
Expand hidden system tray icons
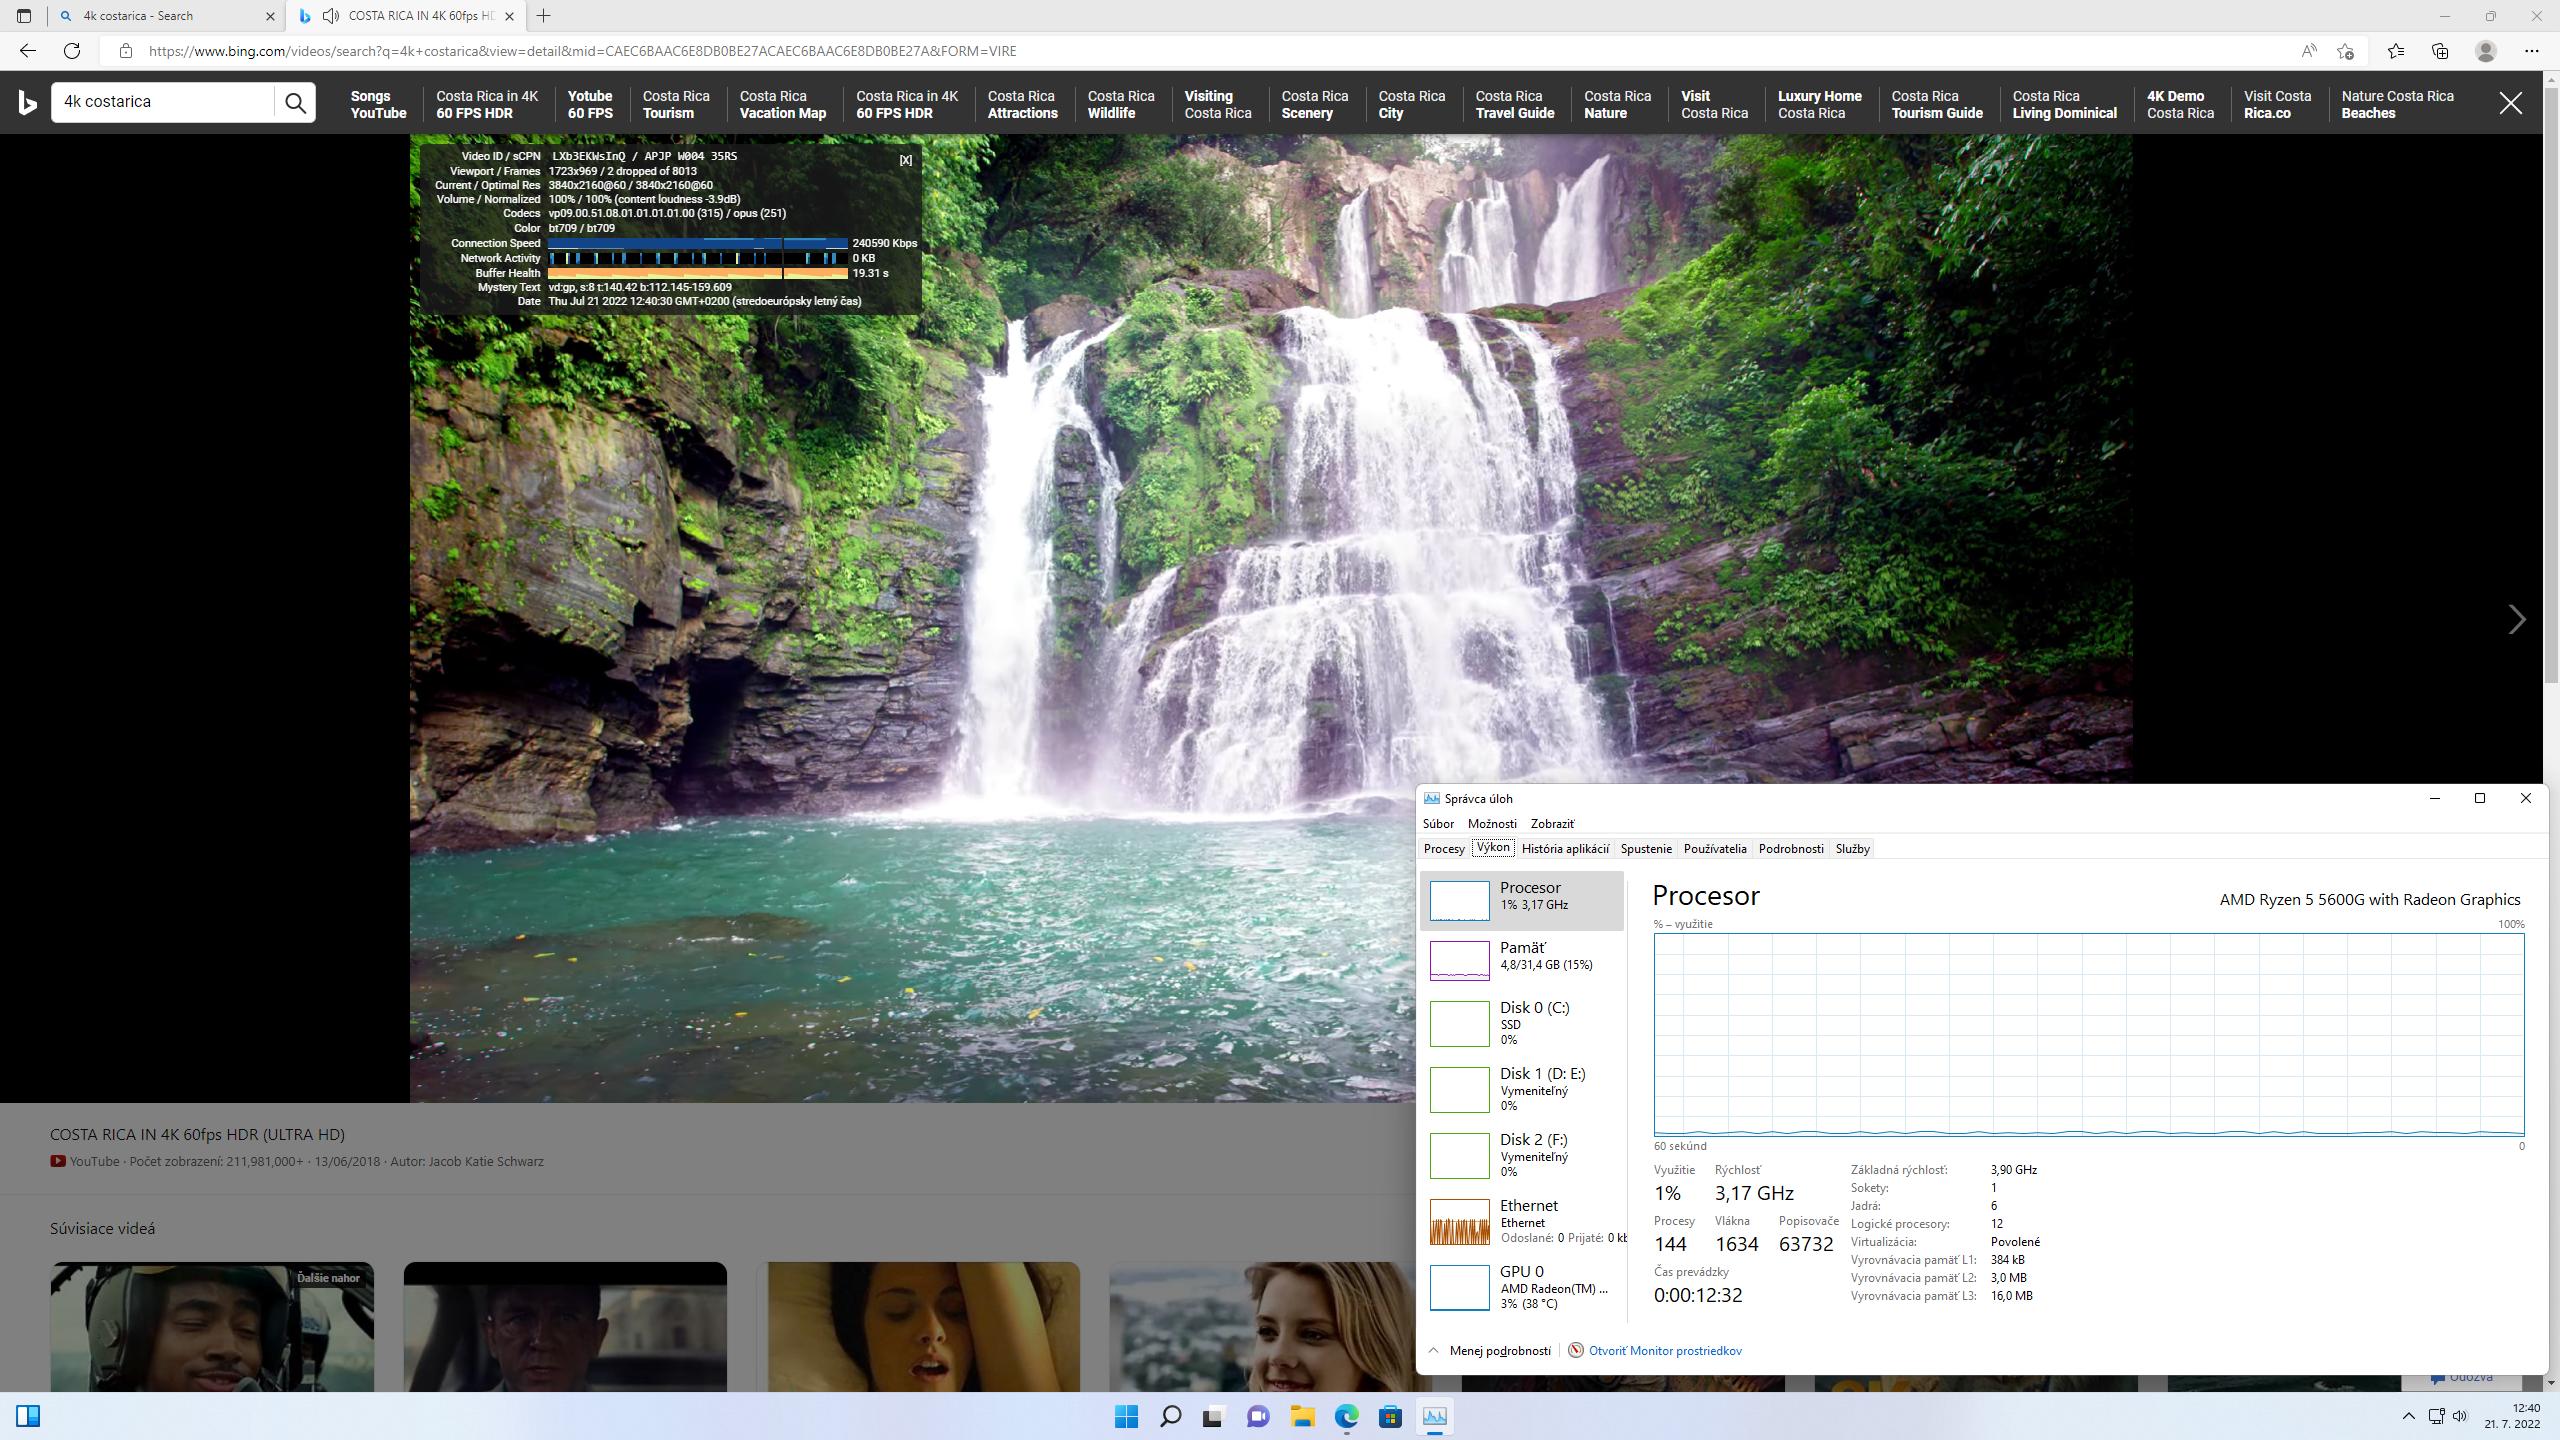(2408, 1416)
